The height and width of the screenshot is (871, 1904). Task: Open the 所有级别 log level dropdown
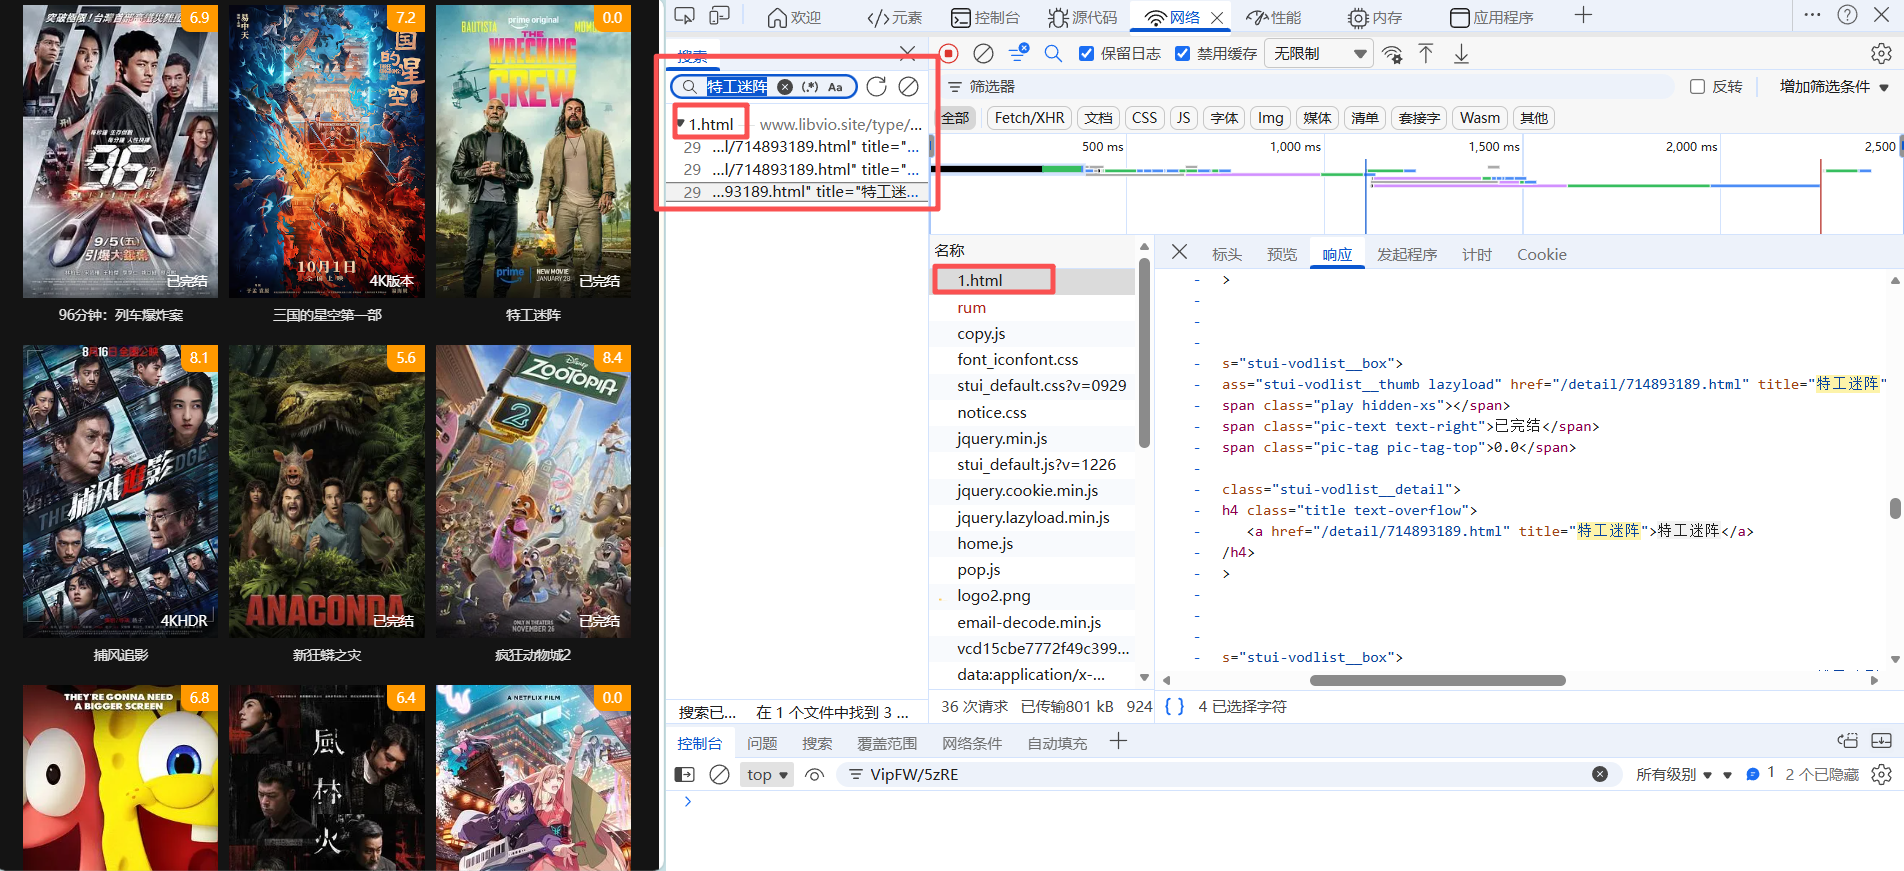click(x=1674, y=774)
